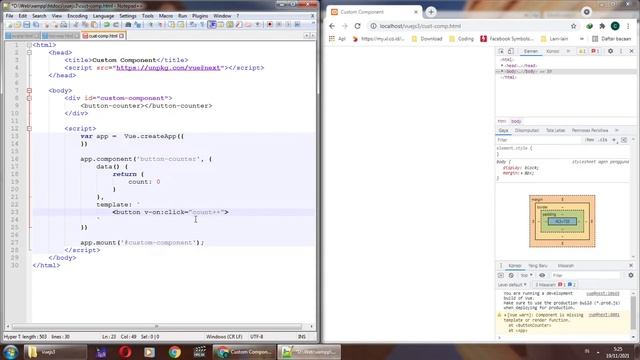640x360 pixels.
Task: Start macro recording with the red record icon
Action: point(270,25)
